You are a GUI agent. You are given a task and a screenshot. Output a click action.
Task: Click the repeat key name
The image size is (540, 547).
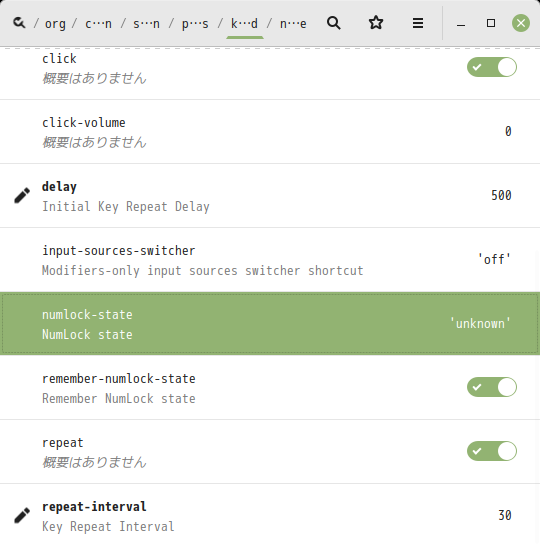click(63, 443)
